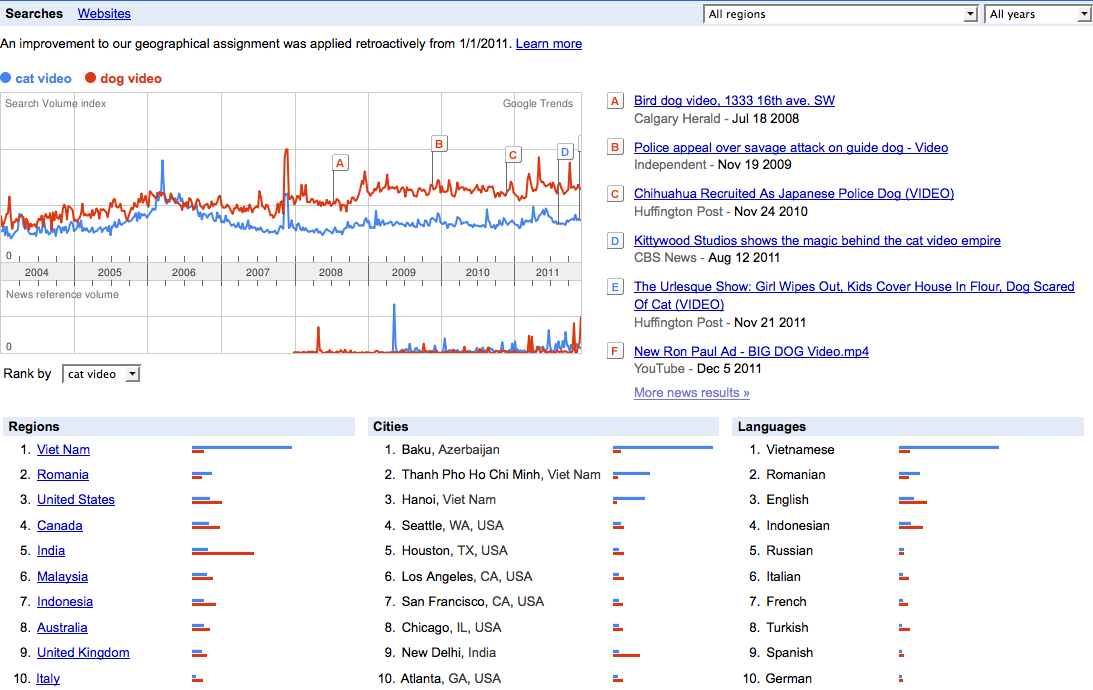Click news marker B in the results list
Viewport: 1093px width, 690px height.
615,148
